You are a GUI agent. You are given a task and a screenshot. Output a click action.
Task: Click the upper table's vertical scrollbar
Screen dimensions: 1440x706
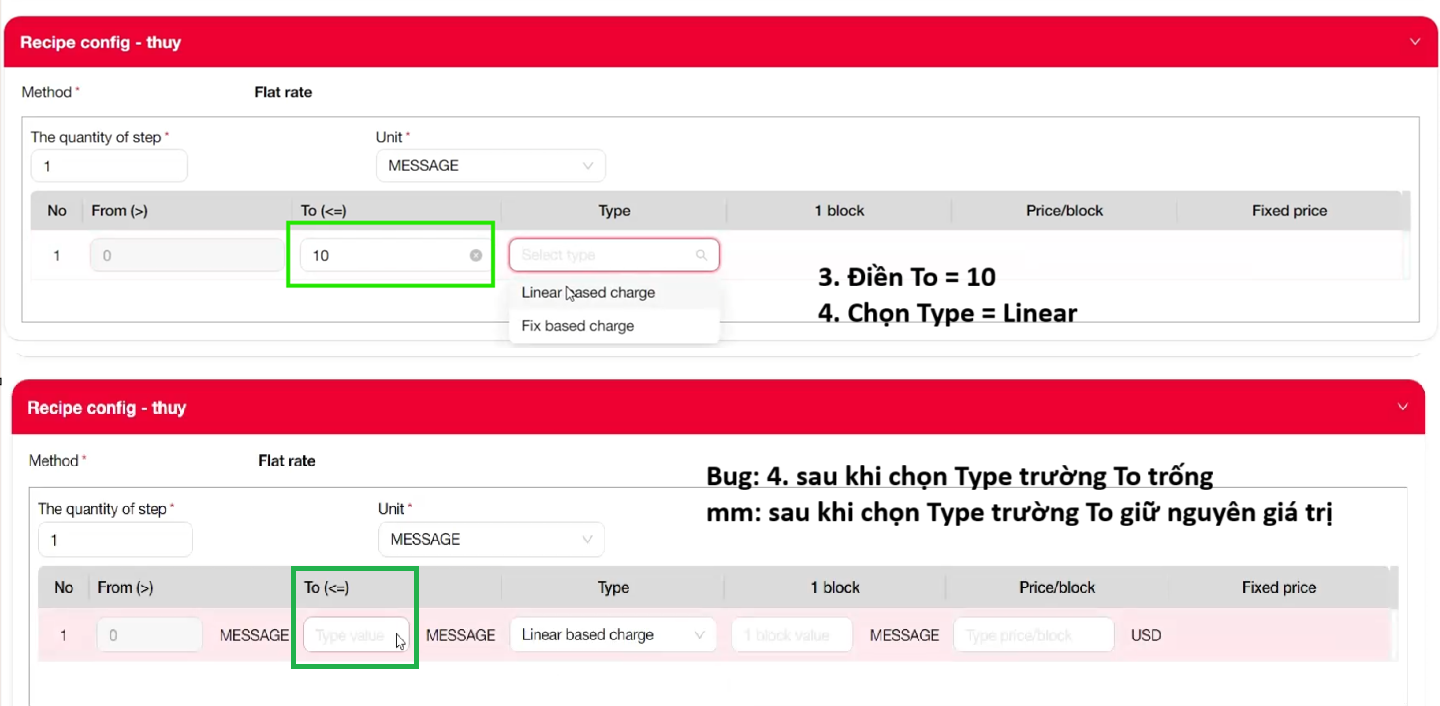[1406, 235]
